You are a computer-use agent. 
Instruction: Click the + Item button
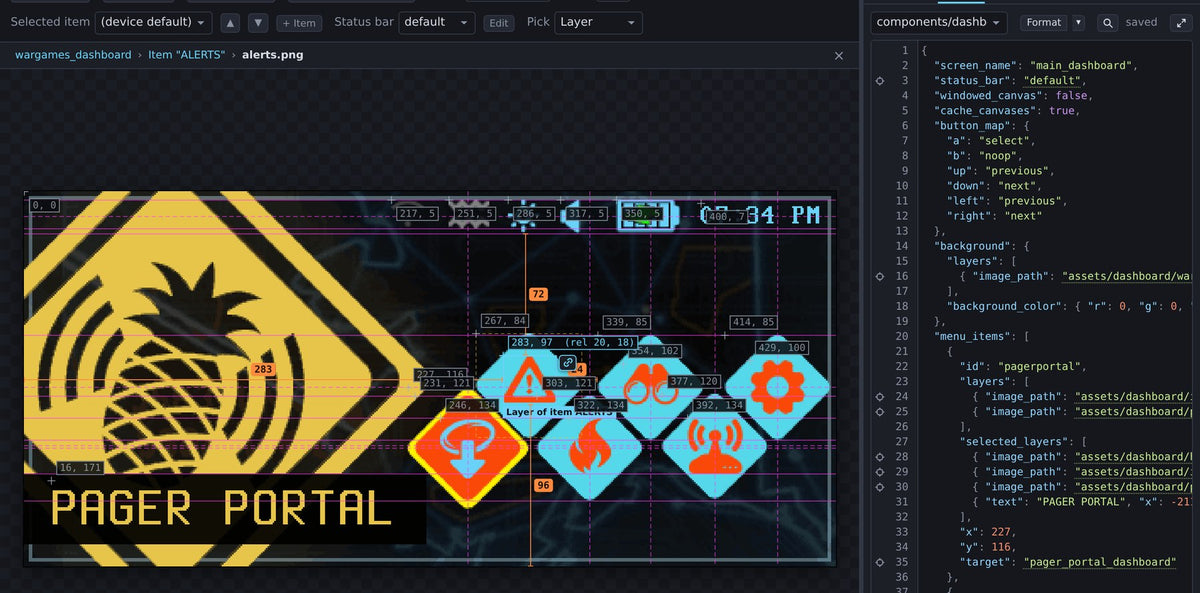click(x=299, y=23)
